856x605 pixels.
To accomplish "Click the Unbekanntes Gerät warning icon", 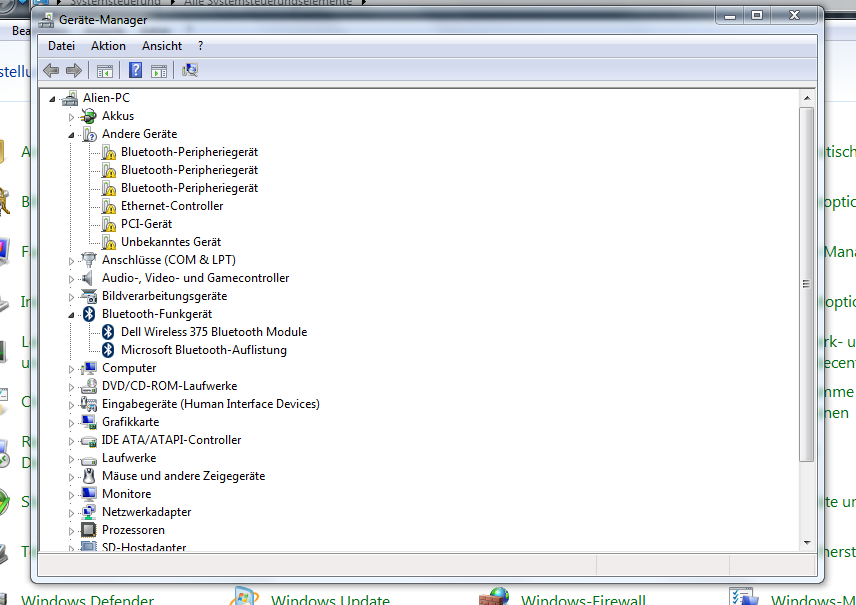I will pos(109,242).
